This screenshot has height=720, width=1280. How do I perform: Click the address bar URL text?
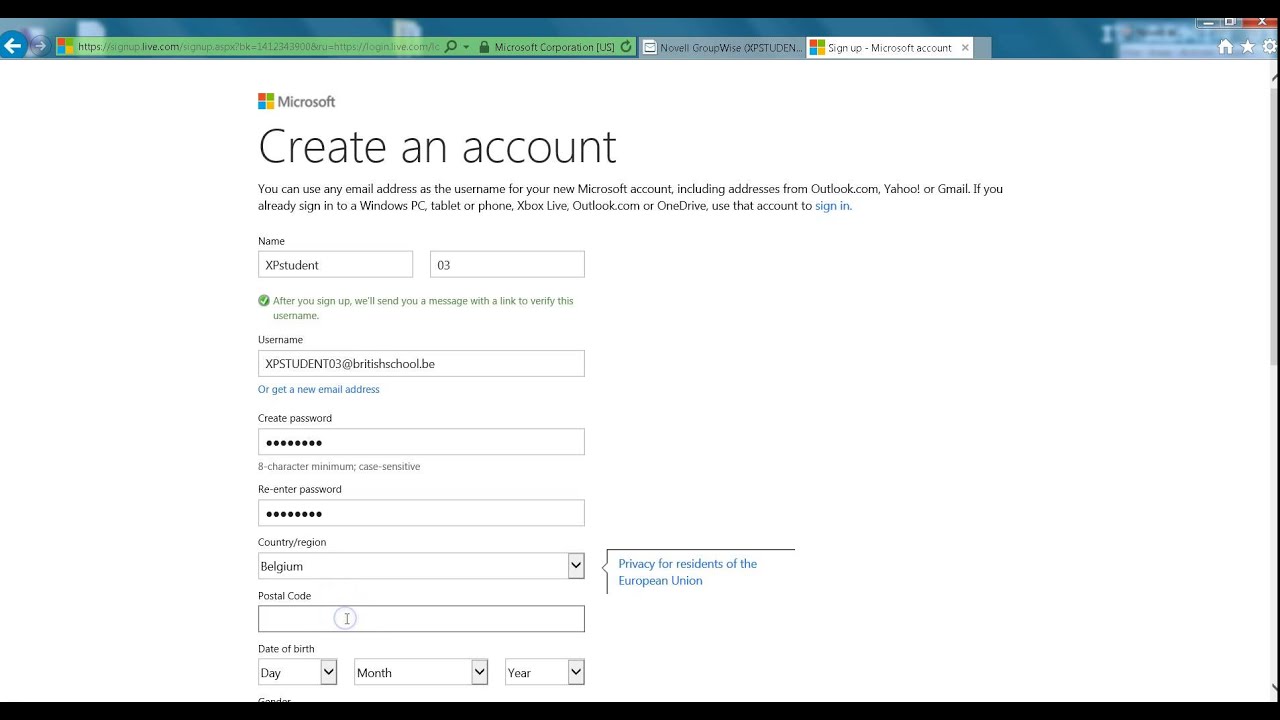pyautogui.click(x=258, y=47)
